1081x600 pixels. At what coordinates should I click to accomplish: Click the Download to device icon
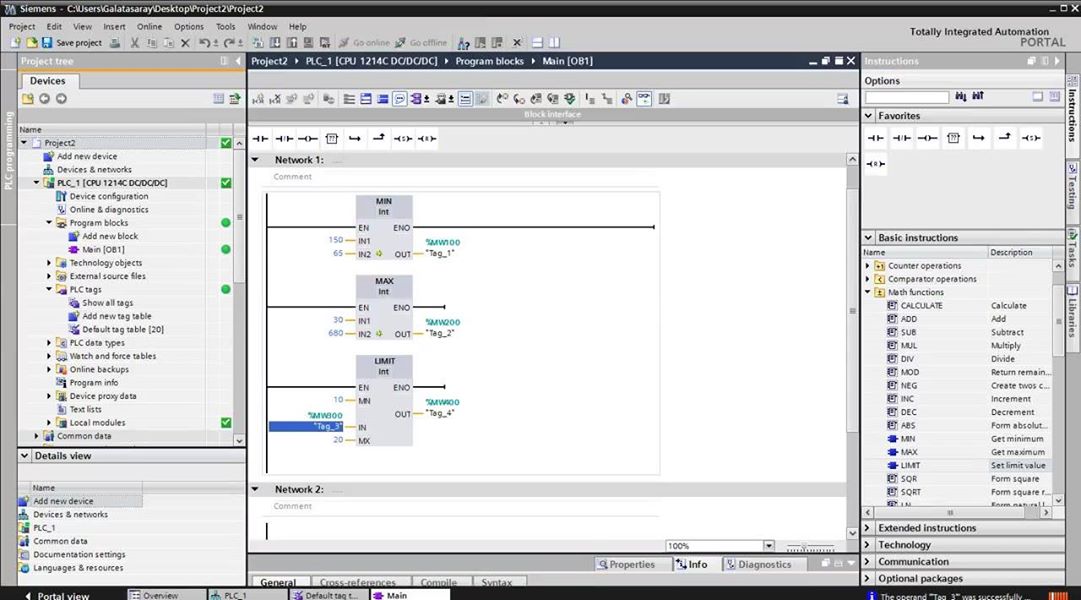point(274,43)
